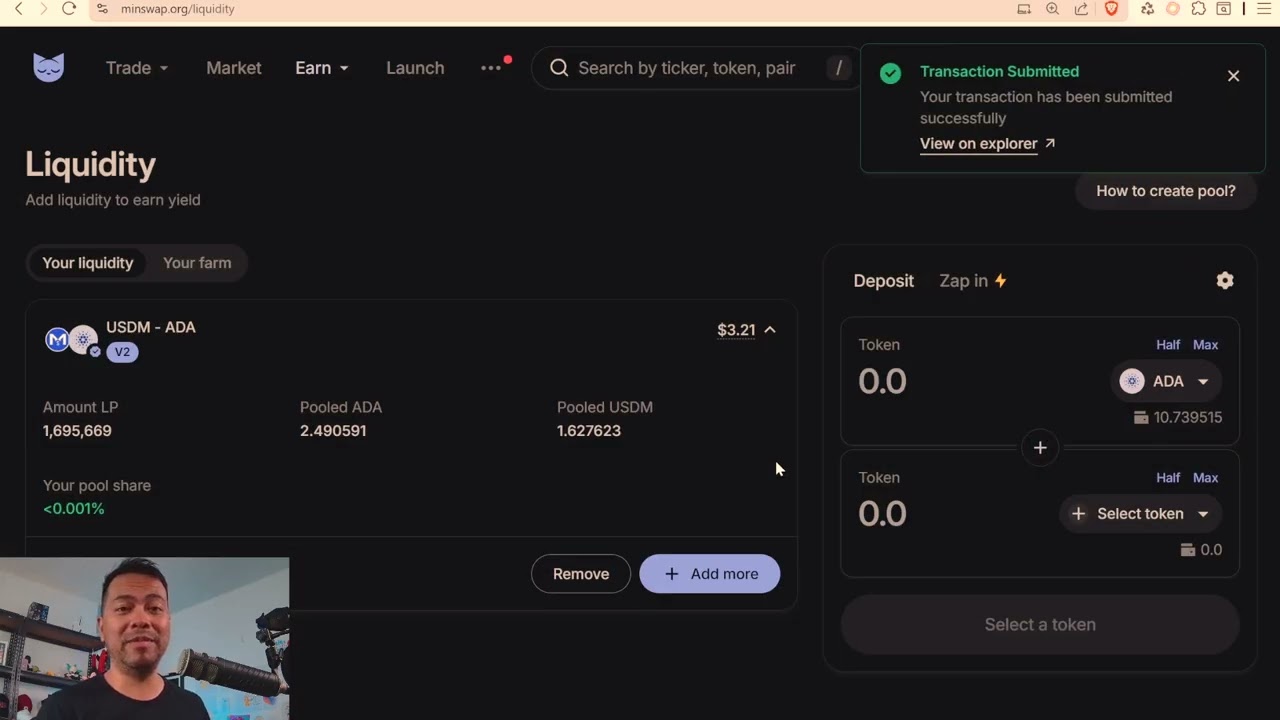The width and height of the screenshot is (1280, 720).
Task: Open Brave Shields lion icon
Action: click(1111, 9)
